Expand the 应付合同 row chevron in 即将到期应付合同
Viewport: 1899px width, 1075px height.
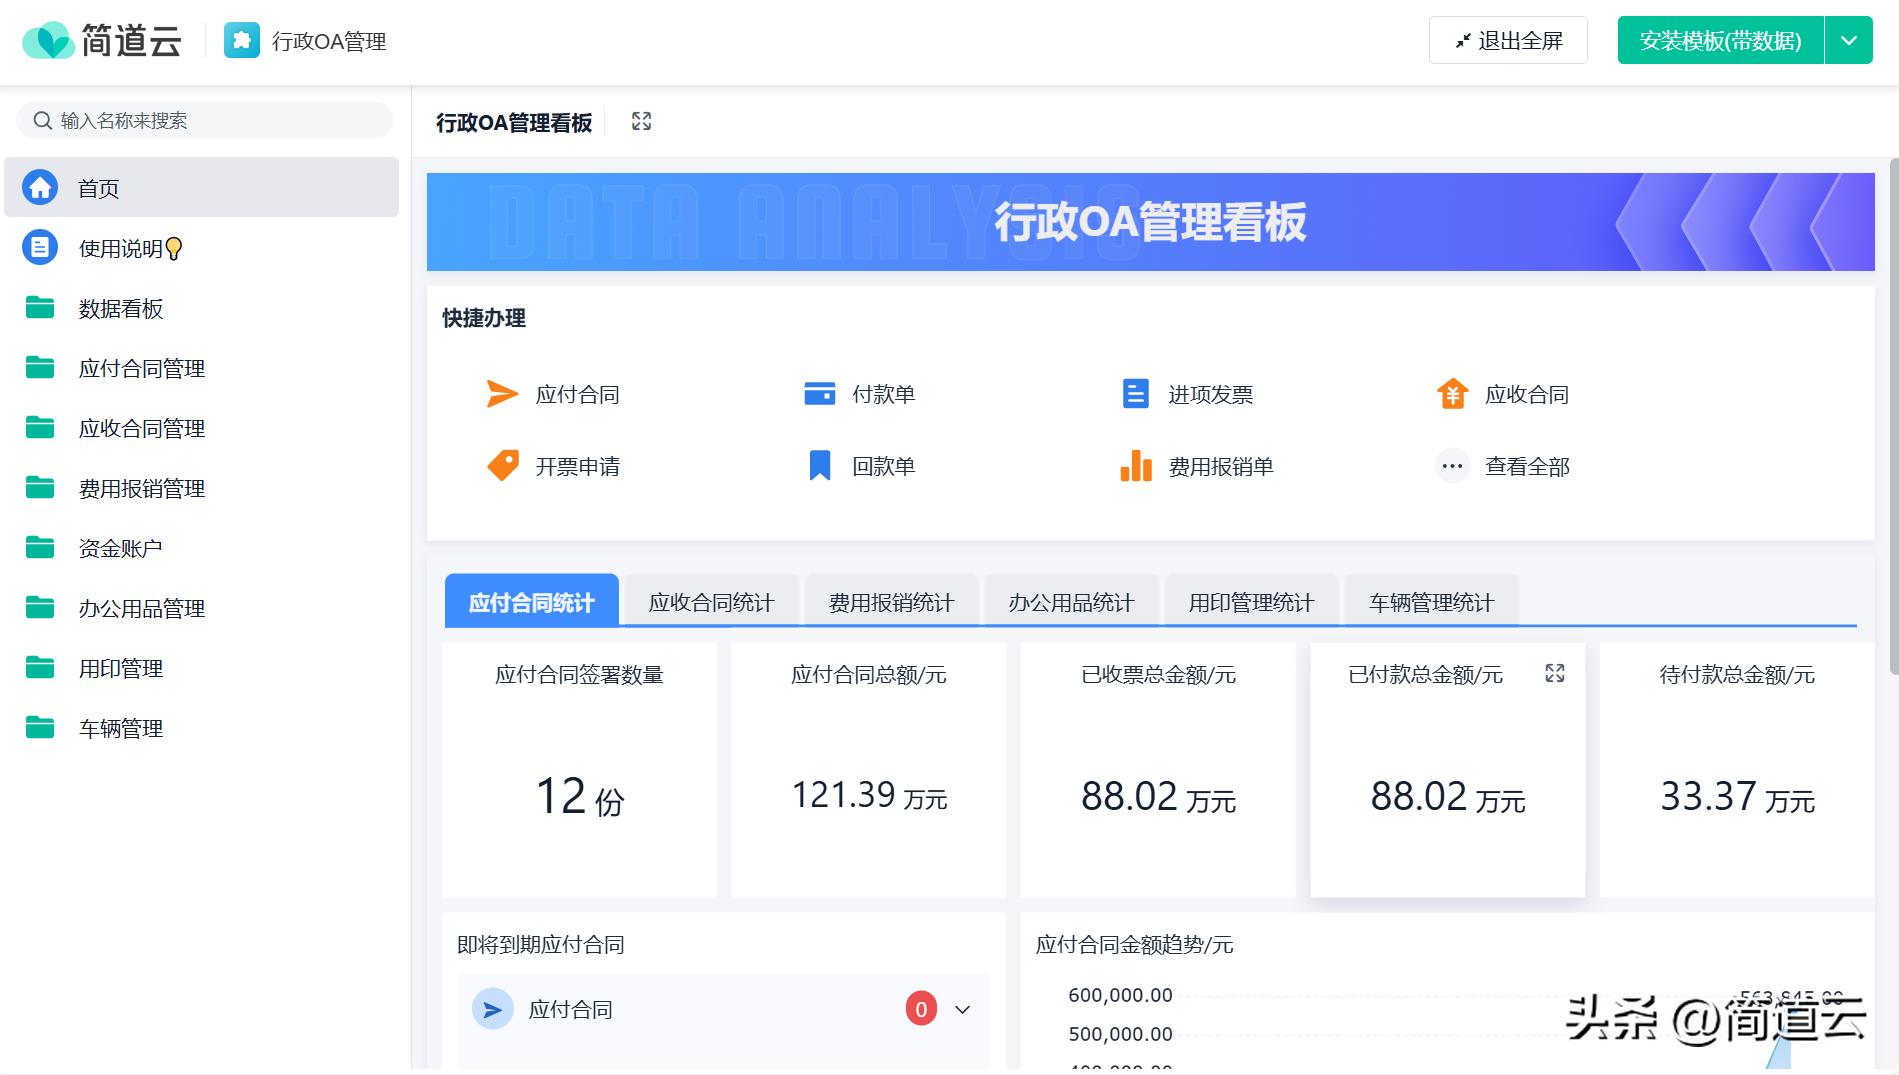click(x=962, y=1009)
